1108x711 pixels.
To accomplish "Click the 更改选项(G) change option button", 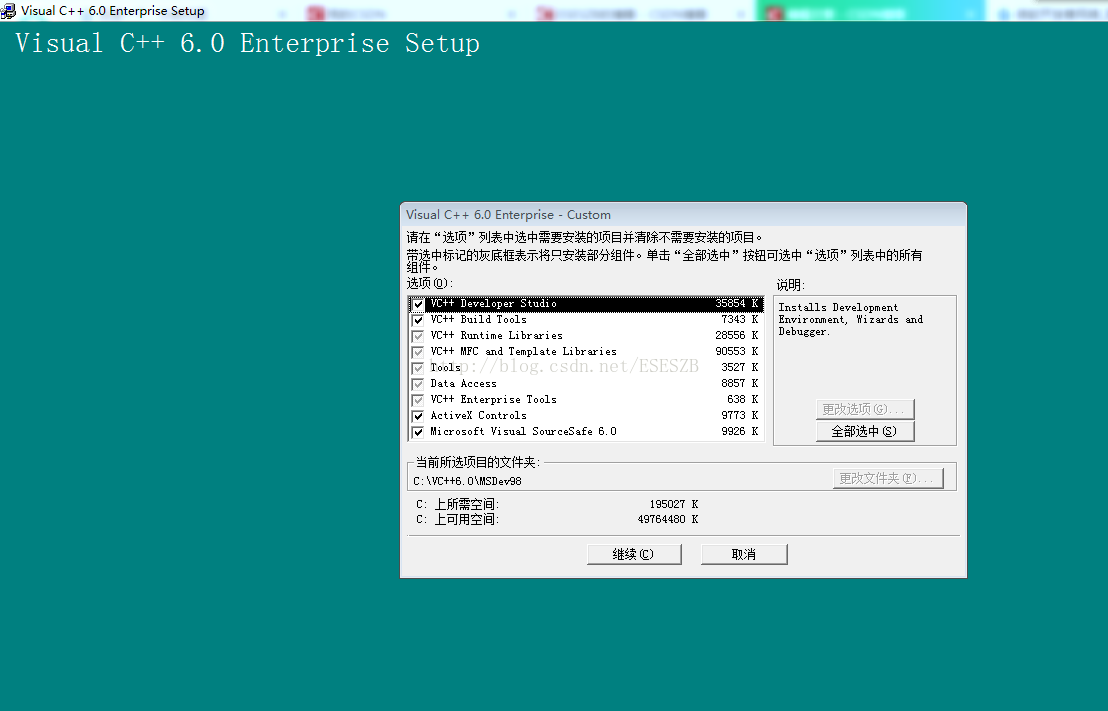I will coord(865,409).
